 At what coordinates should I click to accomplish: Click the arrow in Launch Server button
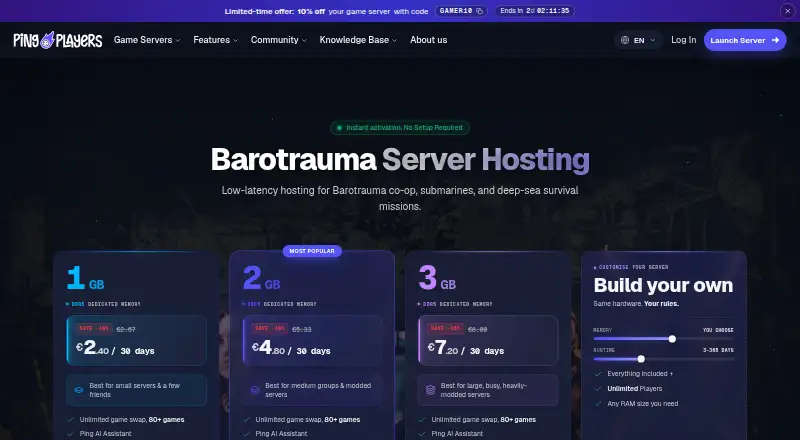776,40
